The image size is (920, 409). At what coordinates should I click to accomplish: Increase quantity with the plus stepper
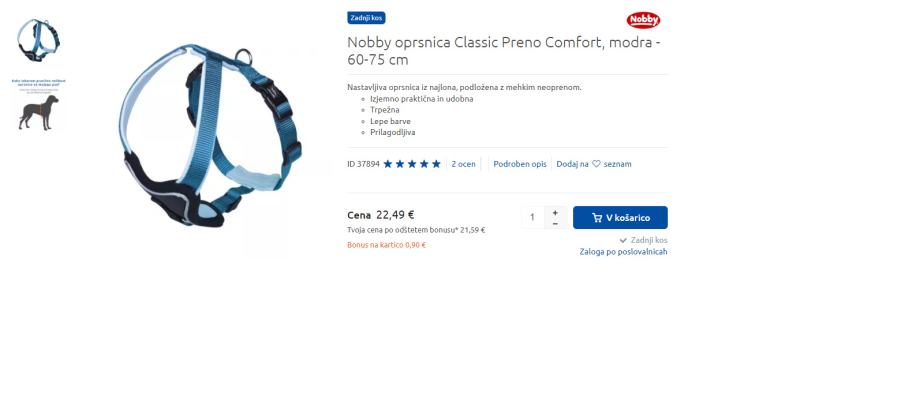555,212
